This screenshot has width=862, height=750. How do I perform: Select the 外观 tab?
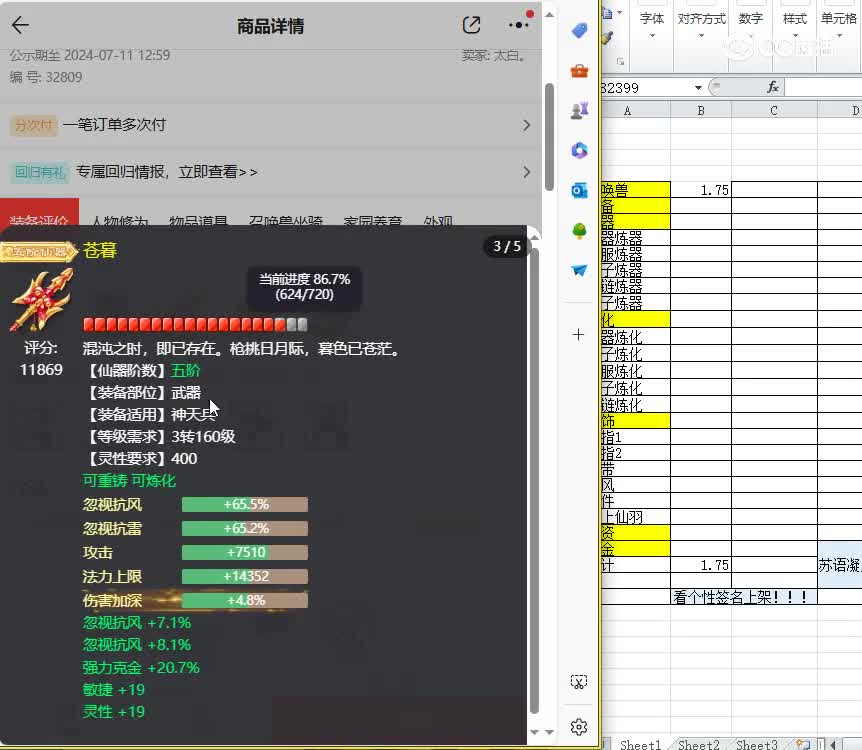click(438, 221)
